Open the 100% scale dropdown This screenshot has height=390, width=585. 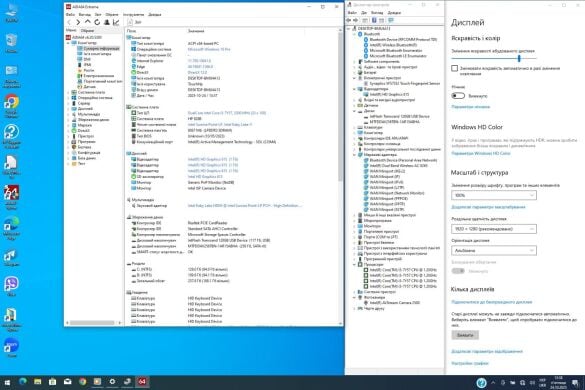[x=494, y=195]
